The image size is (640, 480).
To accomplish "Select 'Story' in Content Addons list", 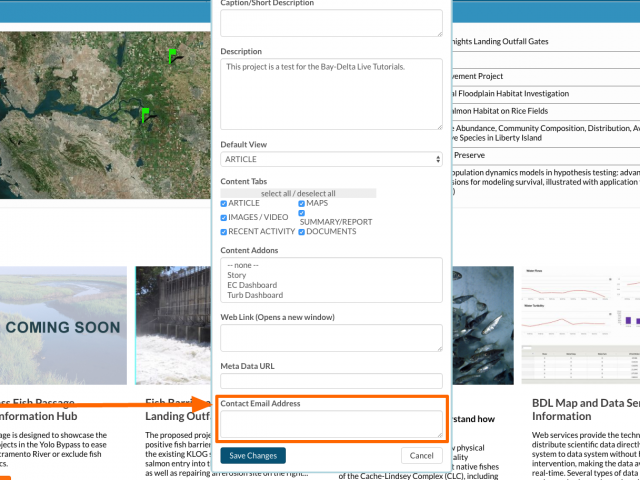I will (237, 275).
